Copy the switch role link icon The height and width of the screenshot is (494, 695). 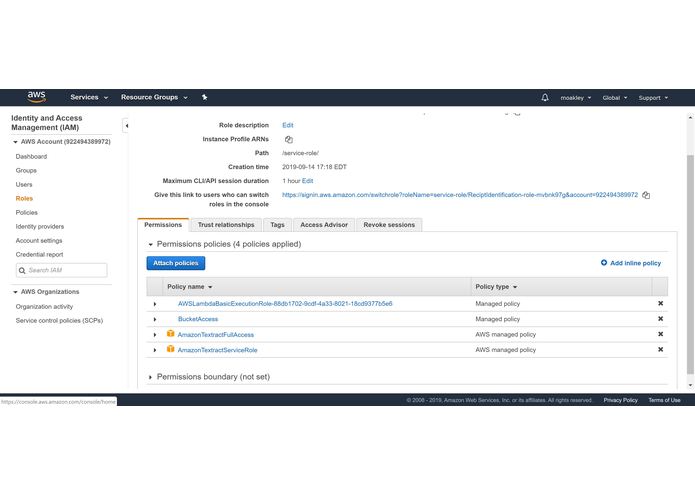pos(646,195)
